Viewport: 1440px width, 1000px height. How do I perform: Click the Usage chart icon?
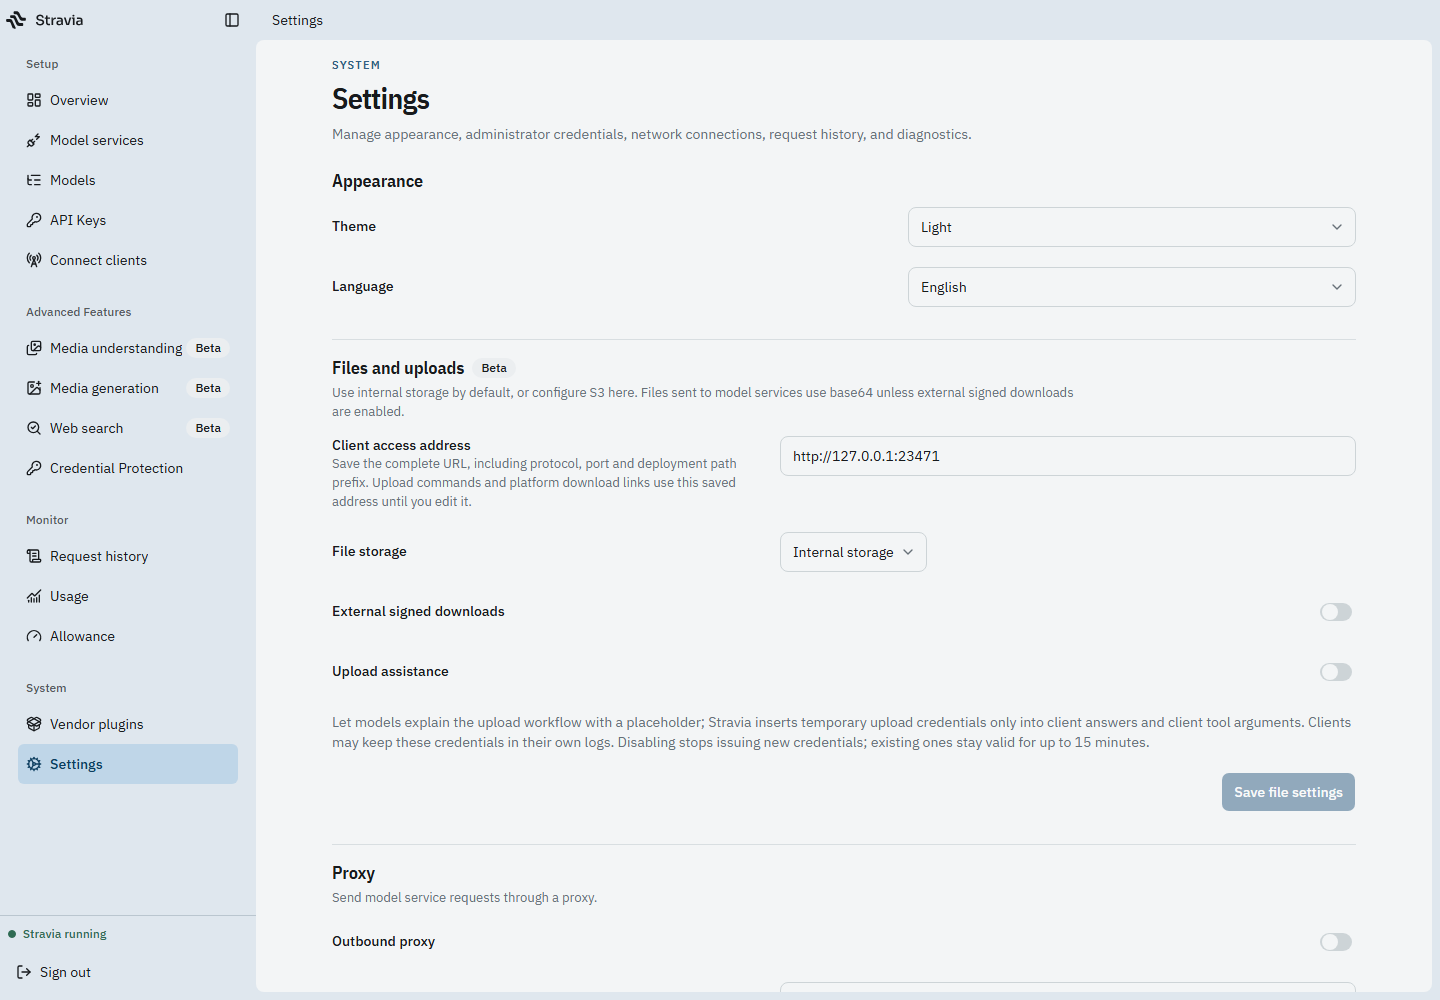click(34, 596)
